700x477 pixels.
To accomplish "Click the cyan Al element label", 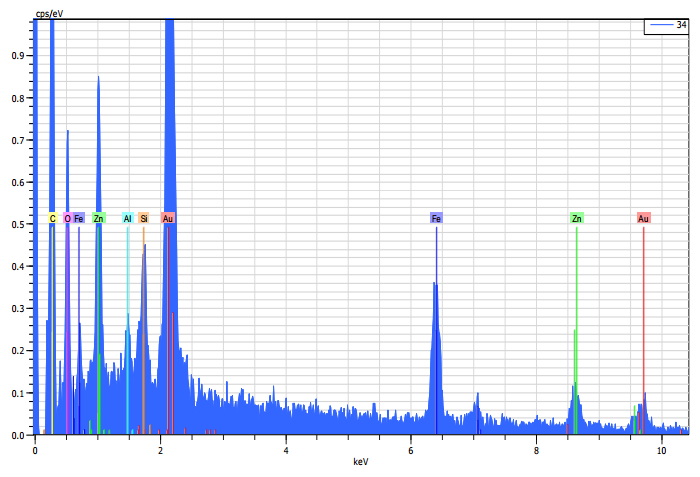I will coord(128,218).
